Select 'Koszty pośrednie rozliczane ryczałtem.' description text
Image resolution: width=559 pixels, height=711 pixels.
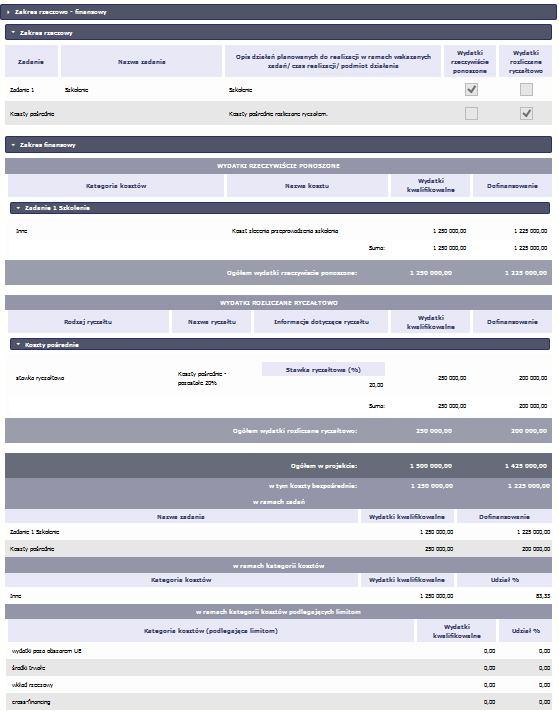point(278,114)
